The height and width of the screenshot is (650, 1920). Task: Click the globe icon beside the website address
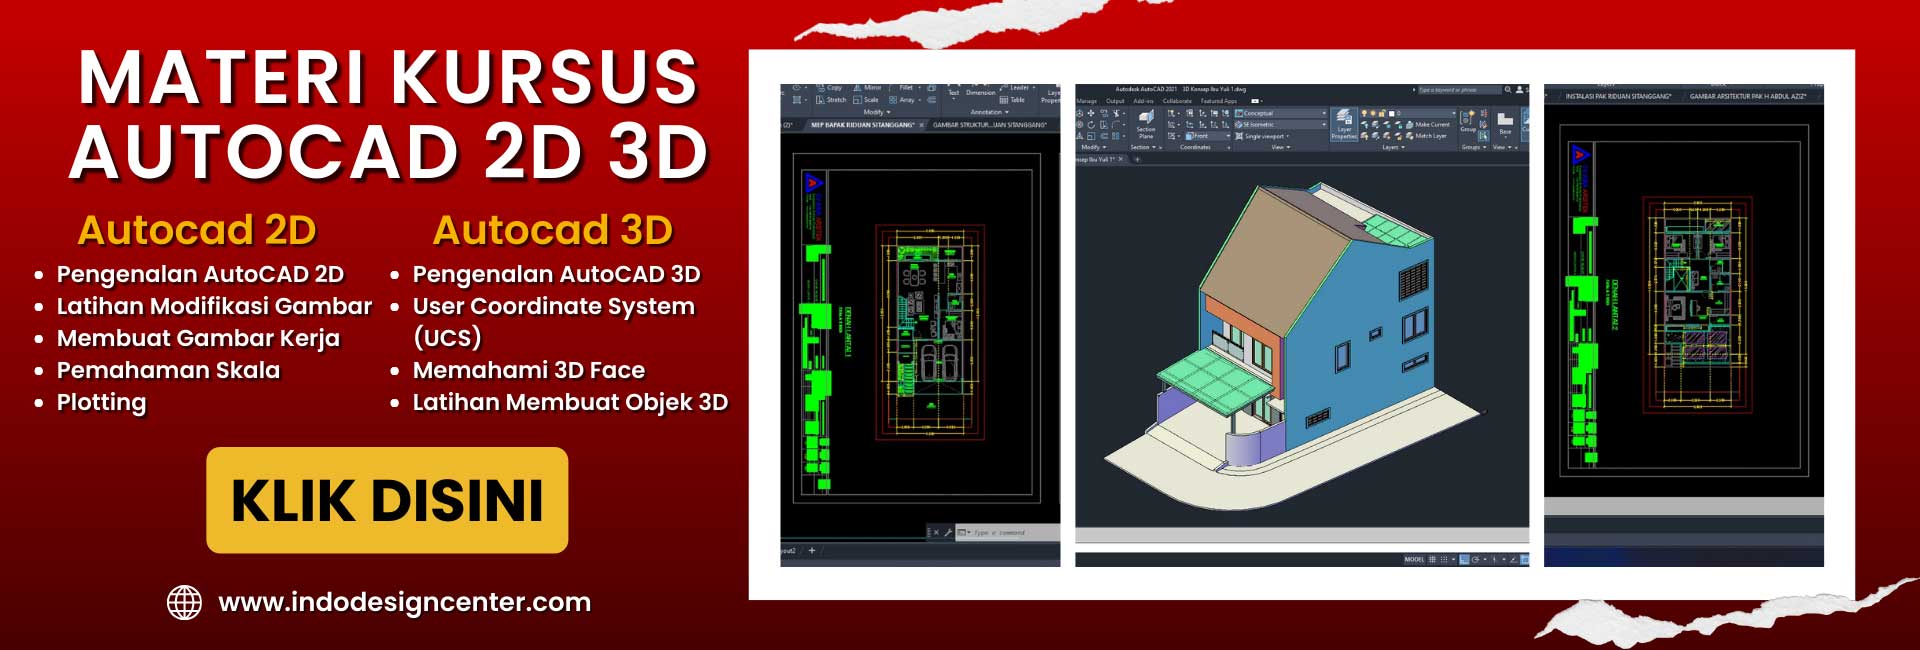184,602
